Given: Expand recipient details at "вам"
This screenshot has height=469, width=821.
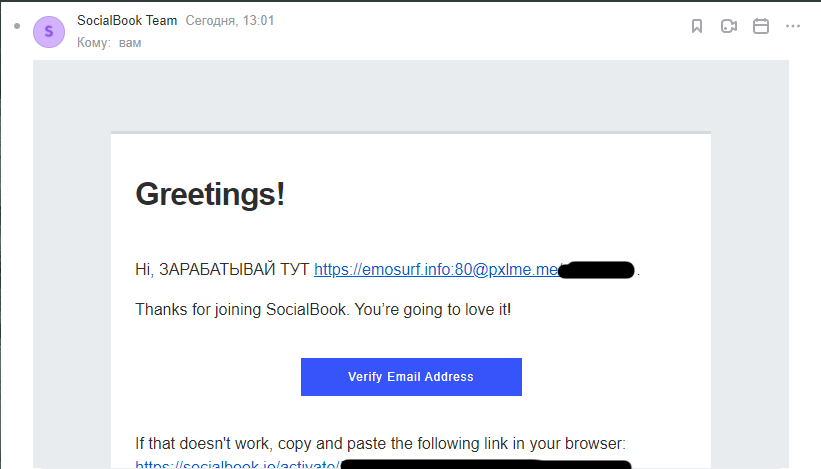Looking at the screenshot, I should tap(130, 43).
